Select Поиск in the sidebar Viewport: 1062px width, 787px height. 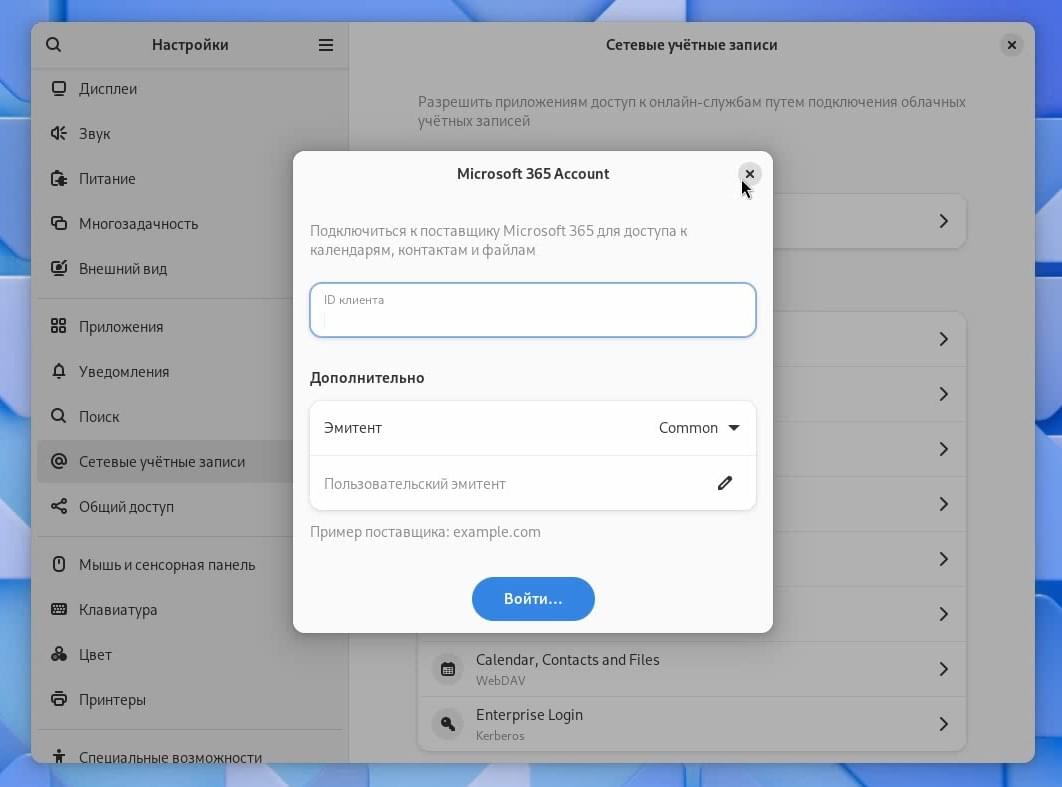pyautogui.click(x=190, y=416)
